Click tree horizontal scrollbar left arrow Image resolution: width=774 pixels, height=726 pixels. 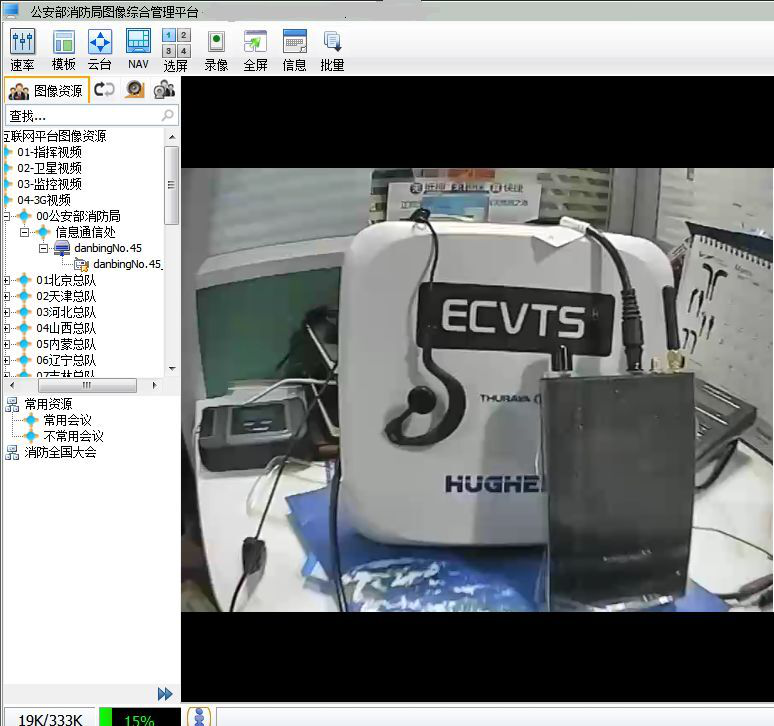click(12, 385)
